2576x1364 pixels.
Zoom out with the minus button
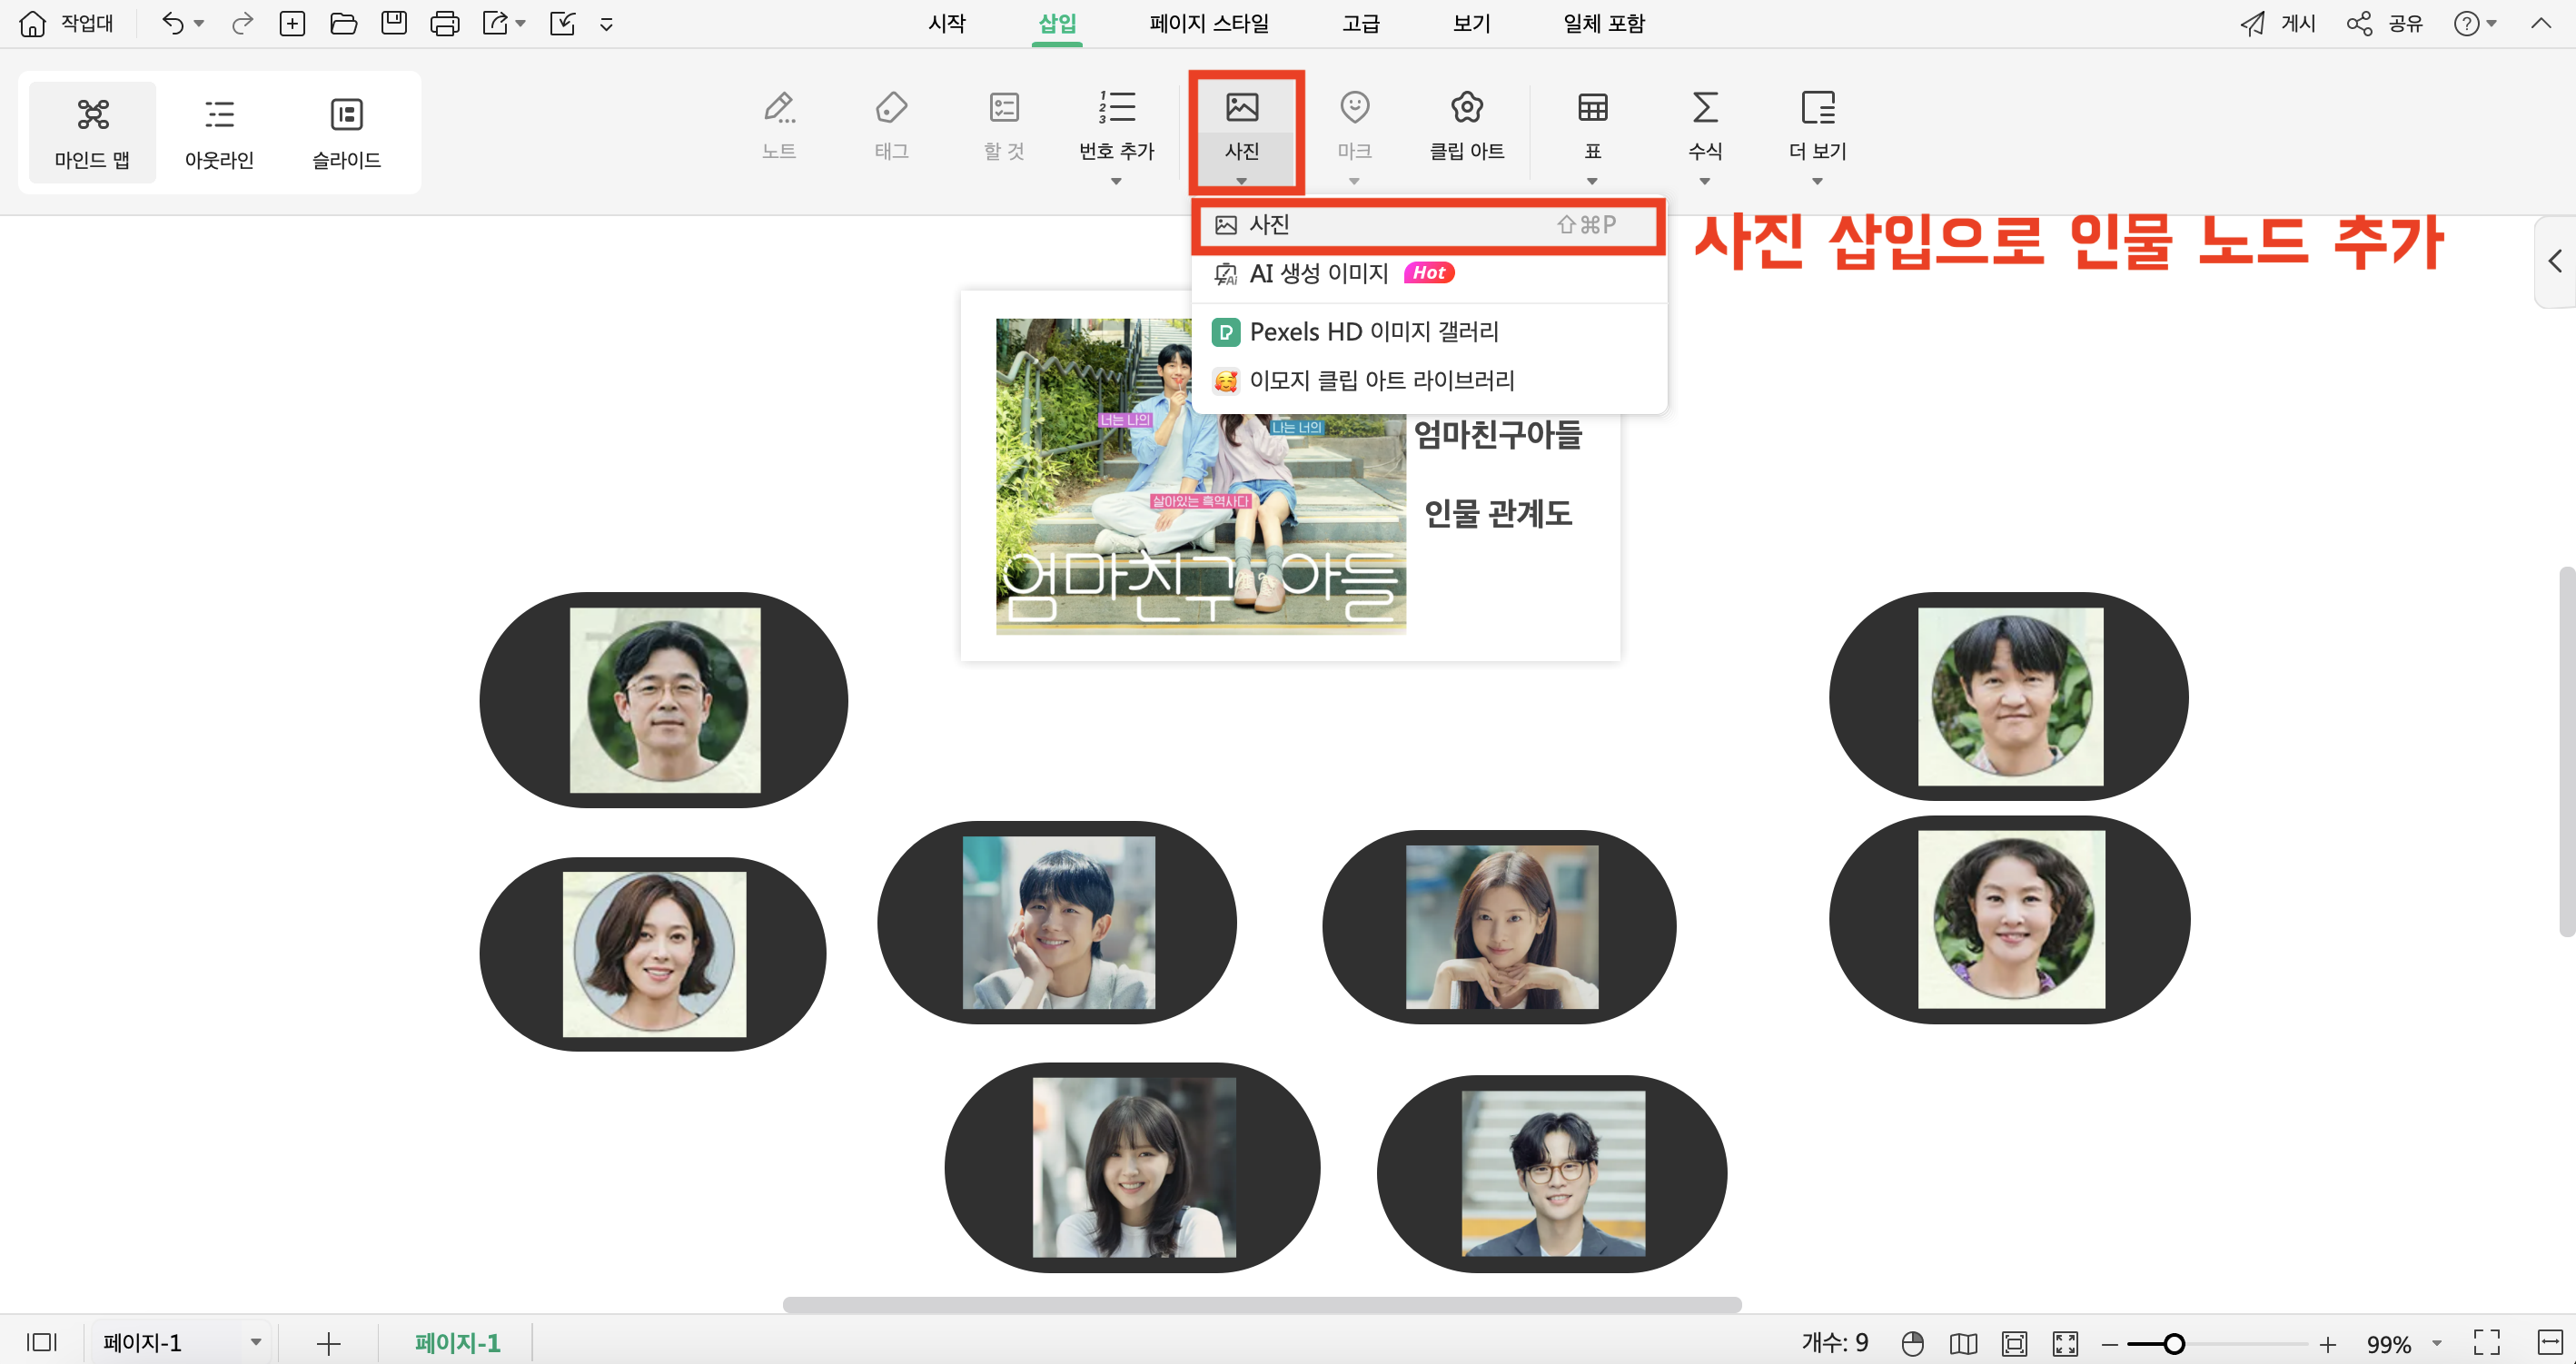(x=2110, y=1344)
